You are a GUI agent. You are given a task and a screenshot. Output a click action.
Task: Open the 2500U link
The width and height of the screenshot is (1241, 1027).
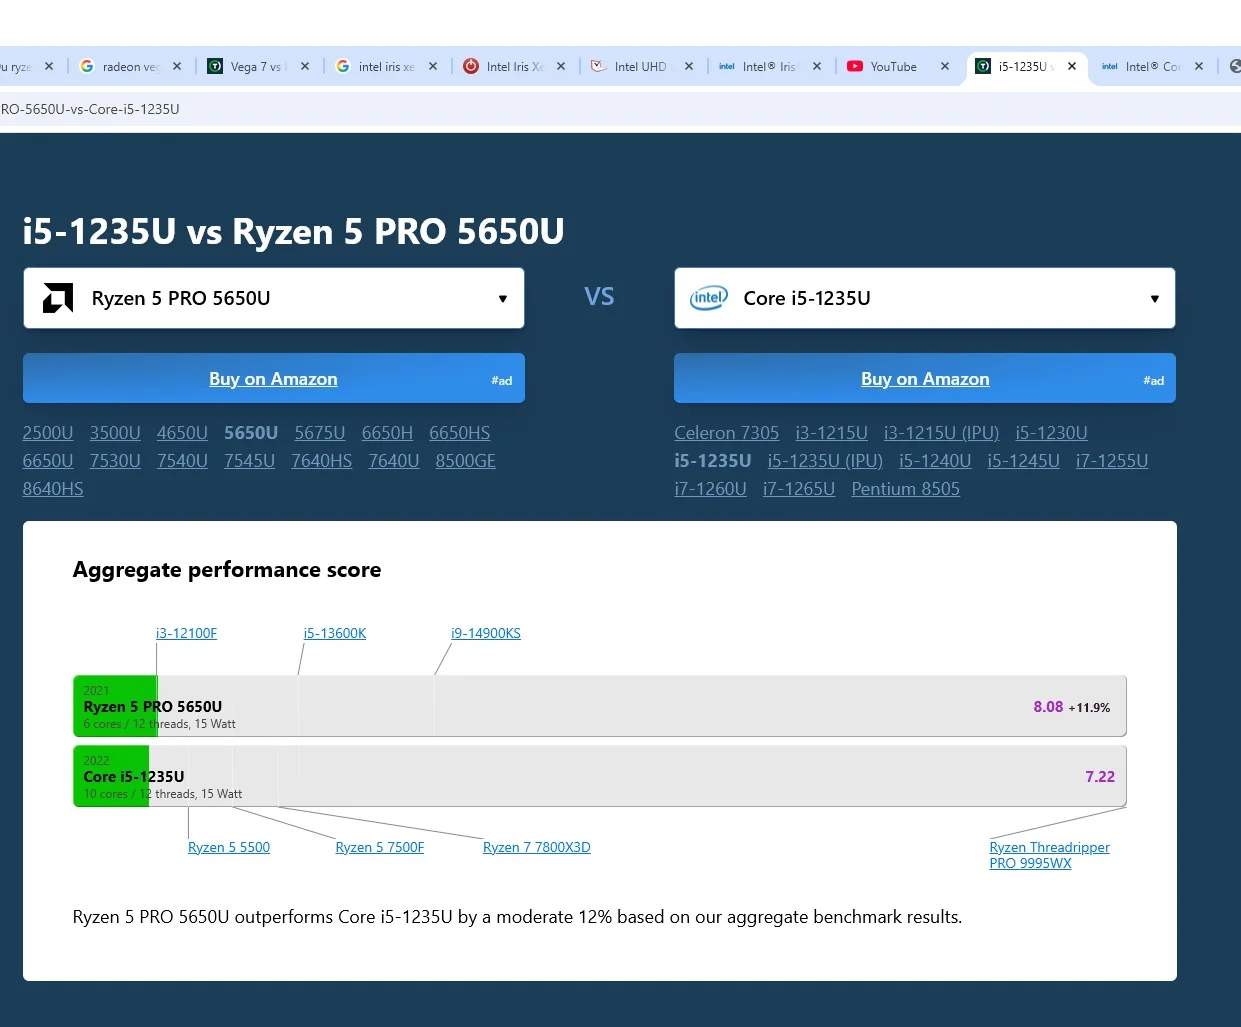pos(48,433)
